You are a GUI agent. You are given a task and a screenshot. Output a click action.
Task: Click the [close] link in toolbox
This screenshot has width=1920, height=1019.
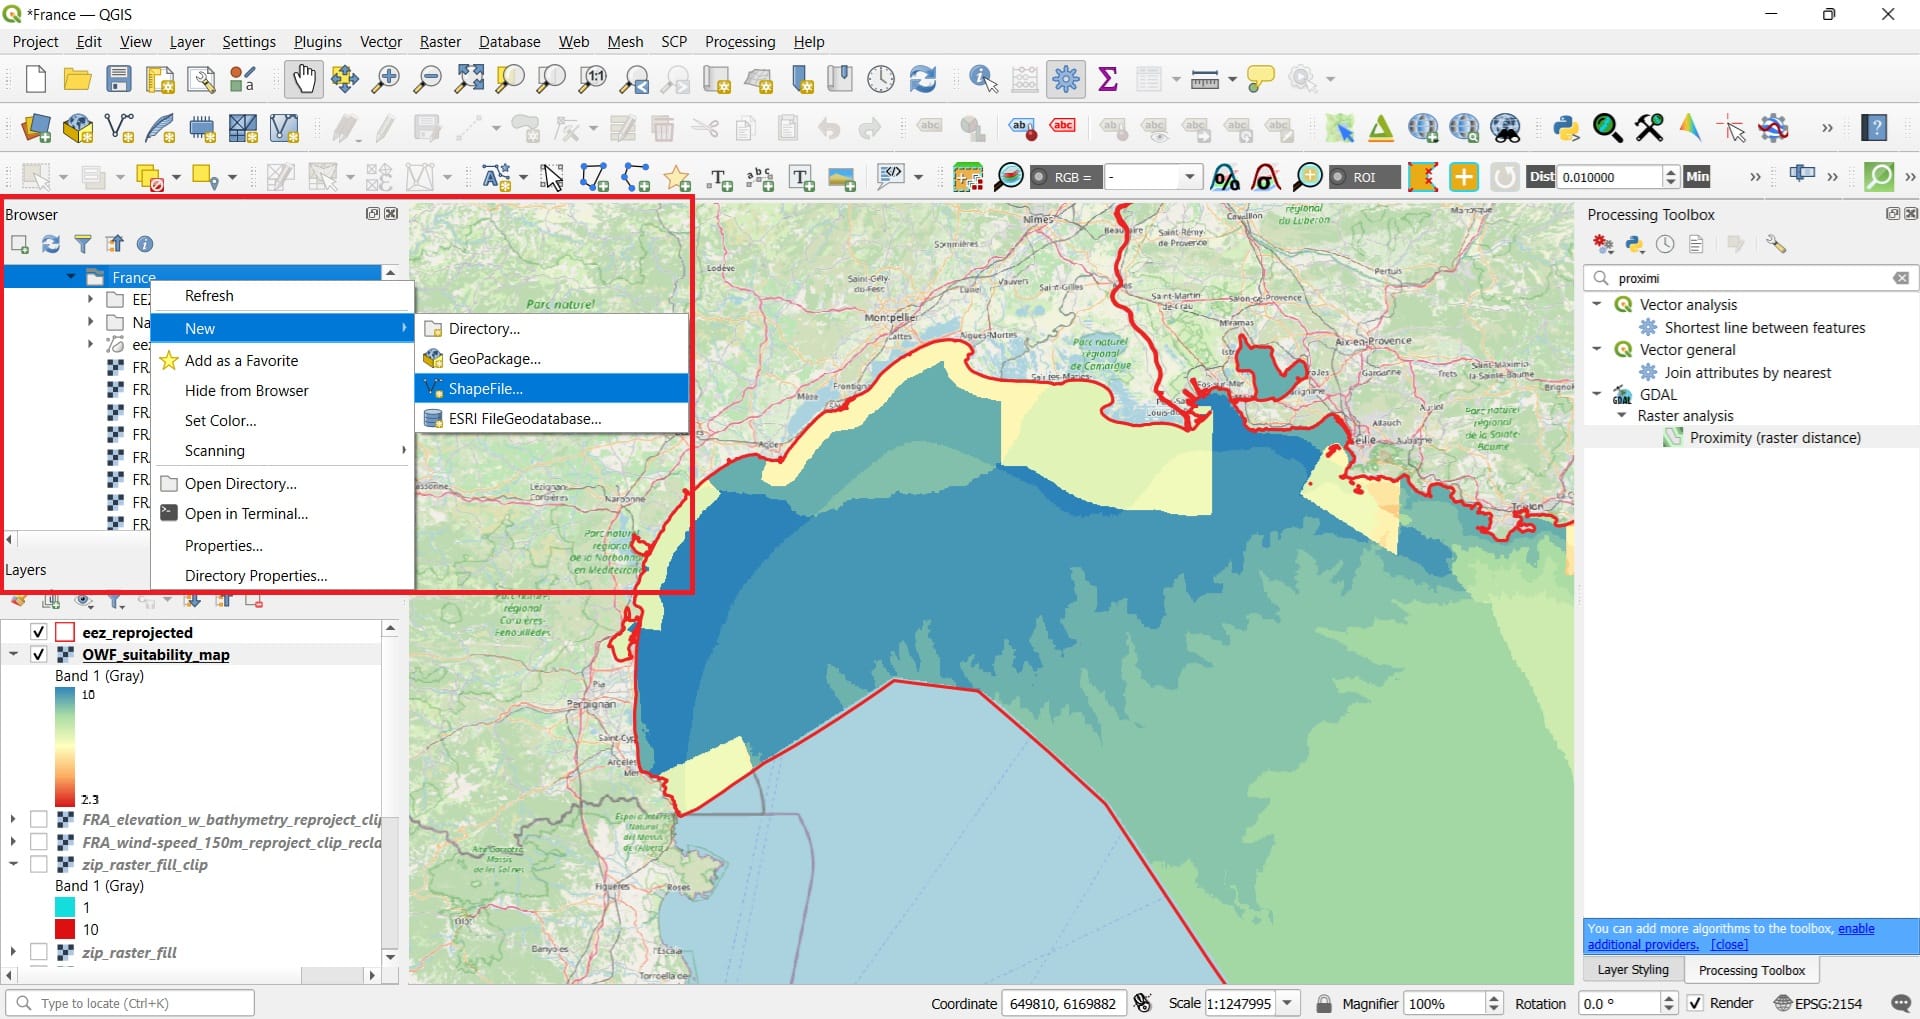pyautogui.click(x=1729, y=945)
